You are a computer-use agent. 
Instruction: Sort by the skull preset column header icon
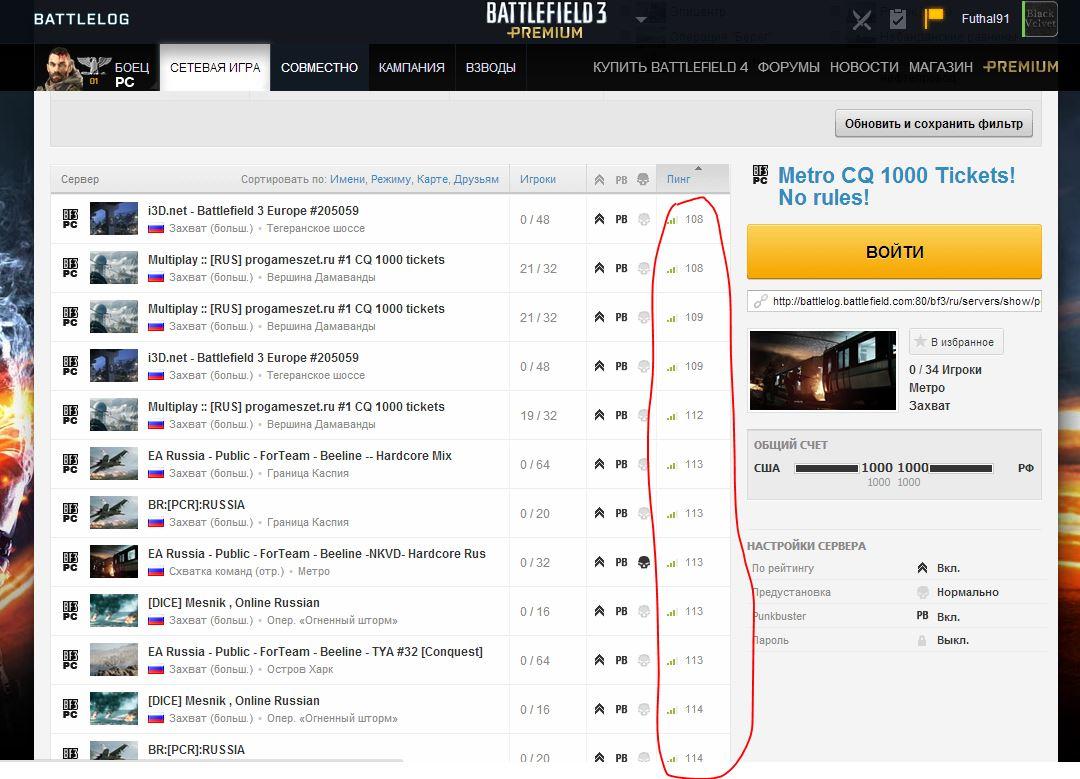click(643, 179)
